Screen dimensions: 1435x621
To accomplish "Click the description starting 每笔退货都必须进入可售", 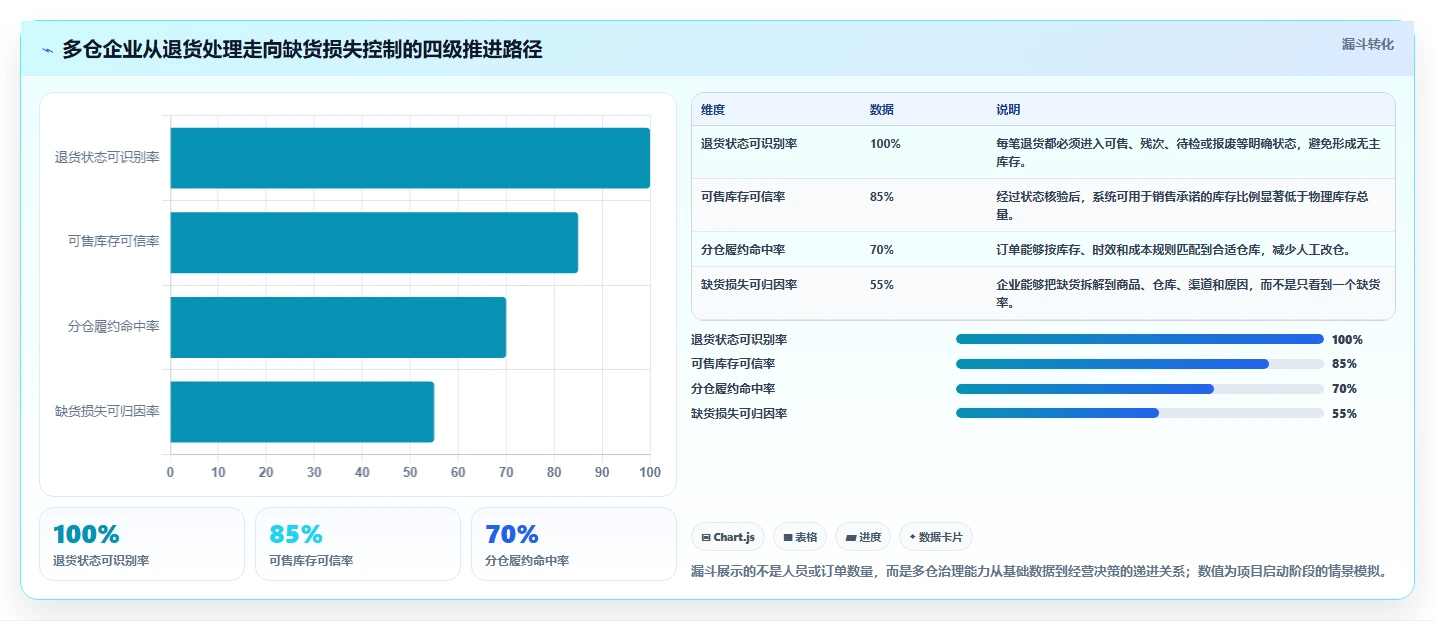I will click(1188, 153).
